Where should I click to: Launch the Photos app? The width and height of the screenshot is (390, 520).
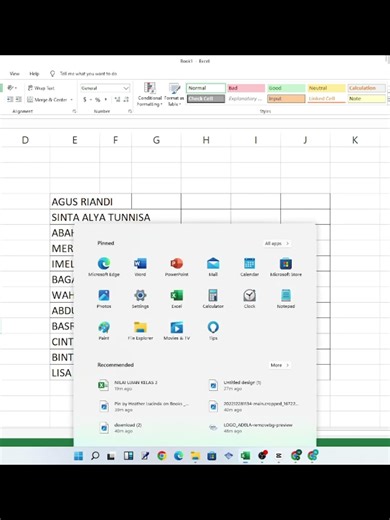[x=104, y=298]
